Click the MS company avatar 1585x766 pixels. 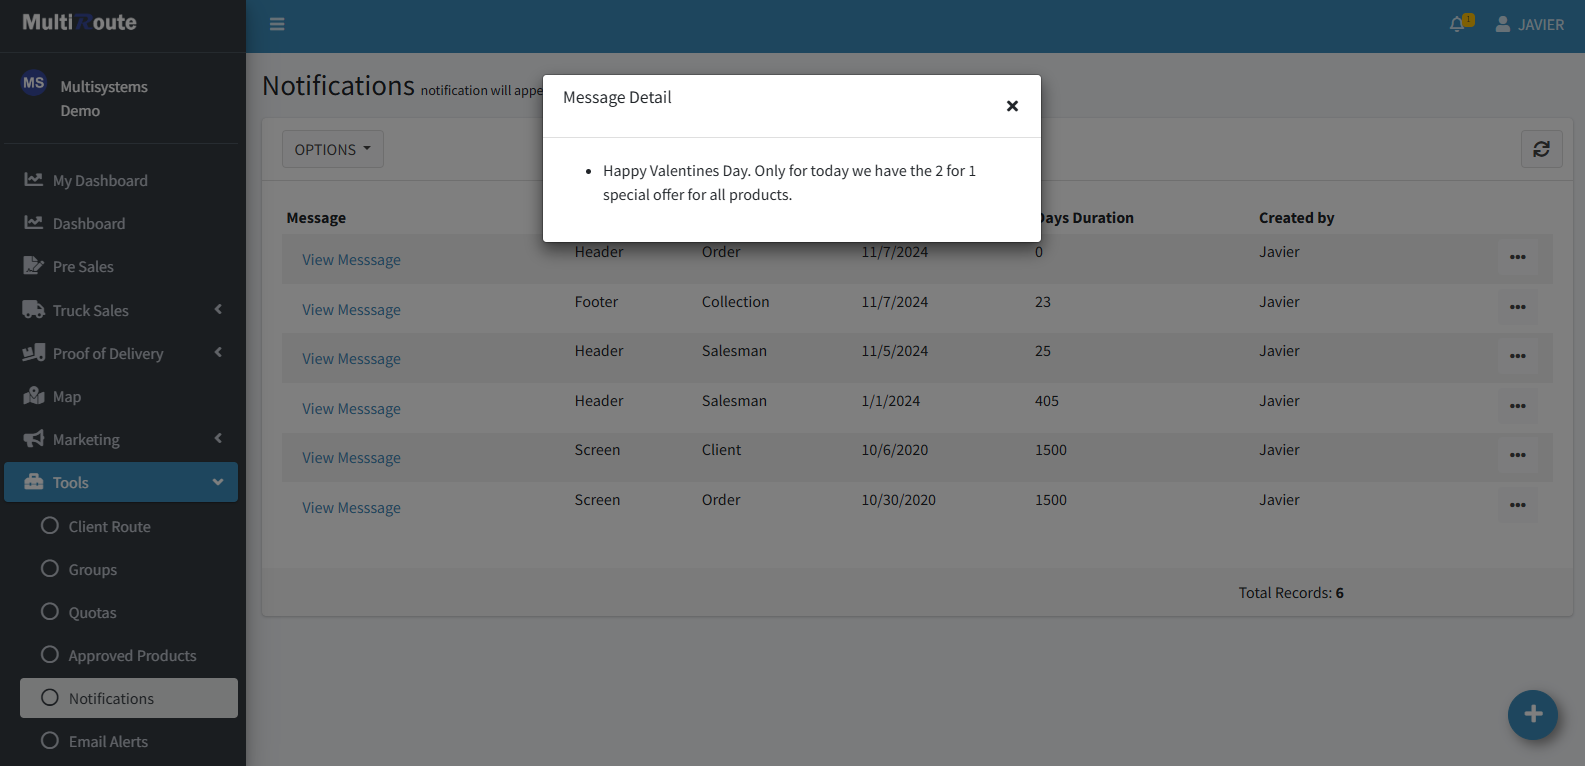point(34,83)
